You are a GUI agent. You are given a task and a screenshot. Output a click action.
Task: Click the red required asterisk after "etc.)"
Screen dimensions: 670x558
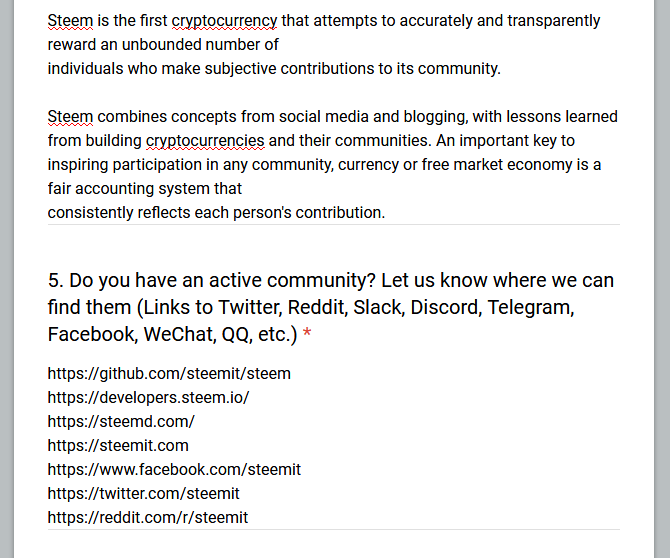point(307,333)
